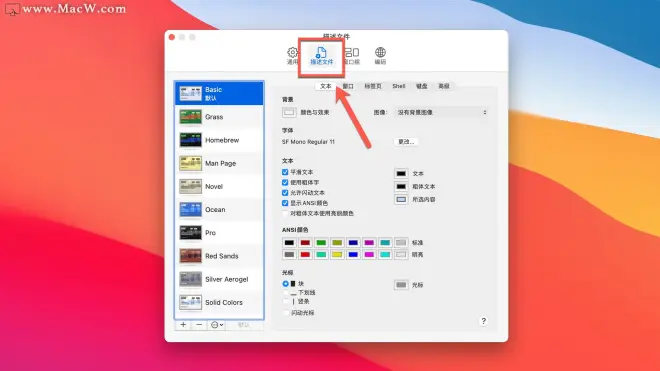The image size is (660, 371).
Task: Pick the standard teal cyan ANSI color well
Action: point(385,243)
